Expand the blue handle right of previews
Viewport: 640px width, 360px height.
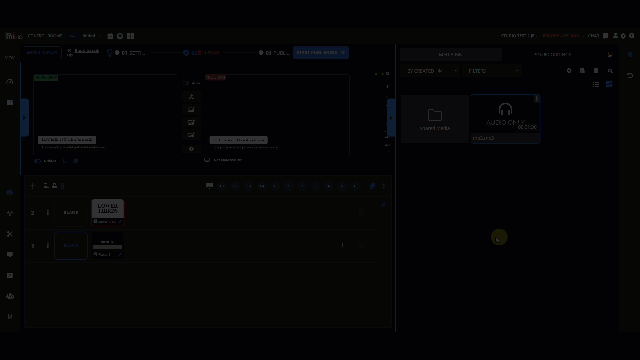coord(391,118)
